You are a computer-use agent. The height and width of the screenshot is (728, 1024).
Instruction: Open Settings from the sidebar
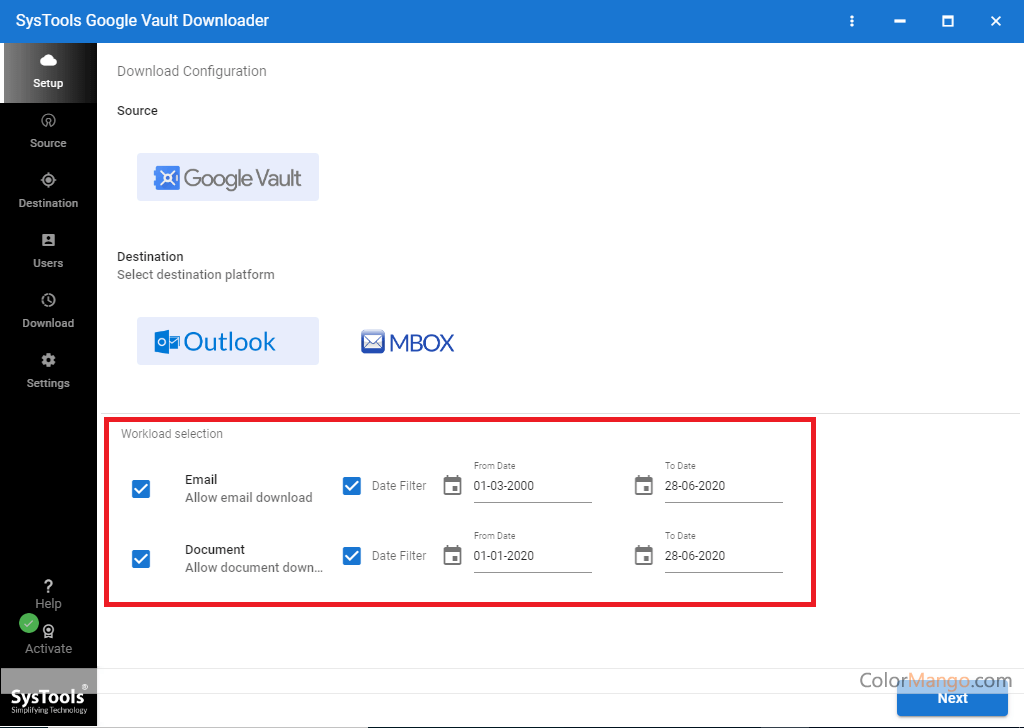pos(48,371)
